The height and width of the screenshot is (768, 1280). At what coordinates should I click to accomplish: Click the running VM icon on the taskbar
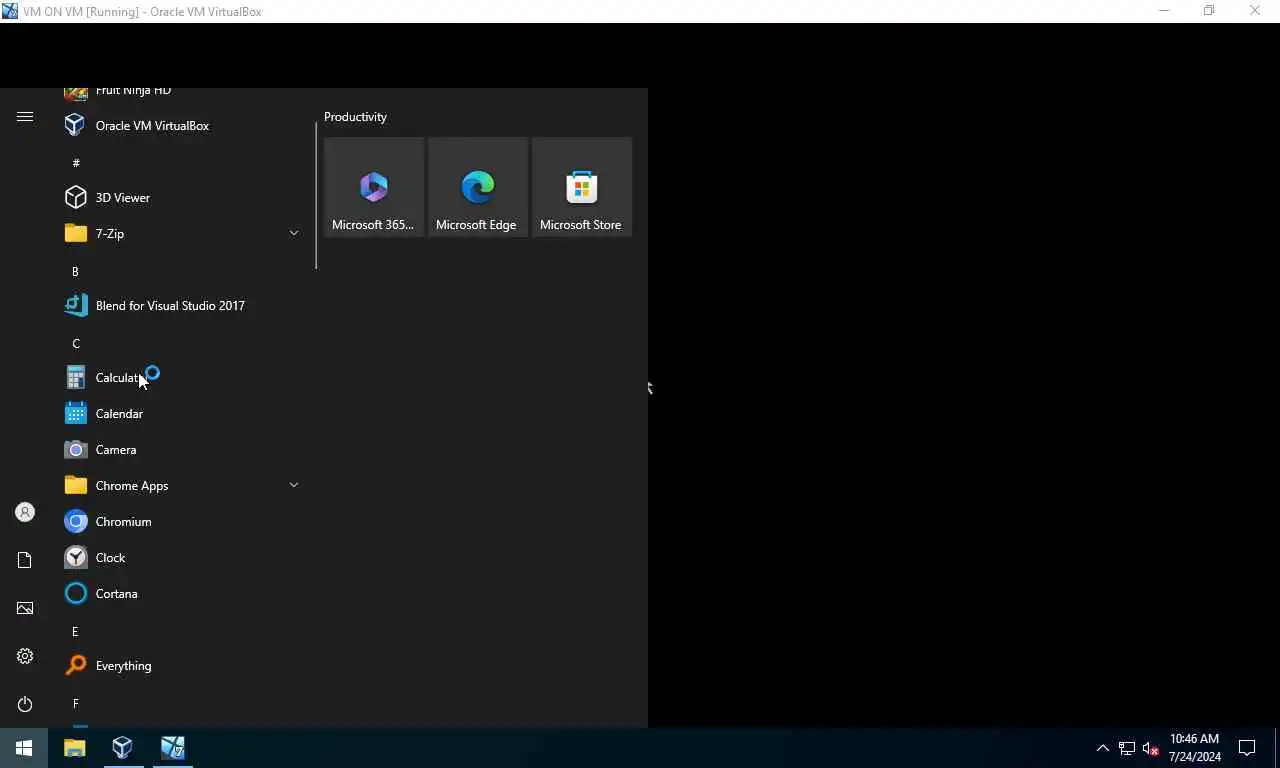point(172,748)
